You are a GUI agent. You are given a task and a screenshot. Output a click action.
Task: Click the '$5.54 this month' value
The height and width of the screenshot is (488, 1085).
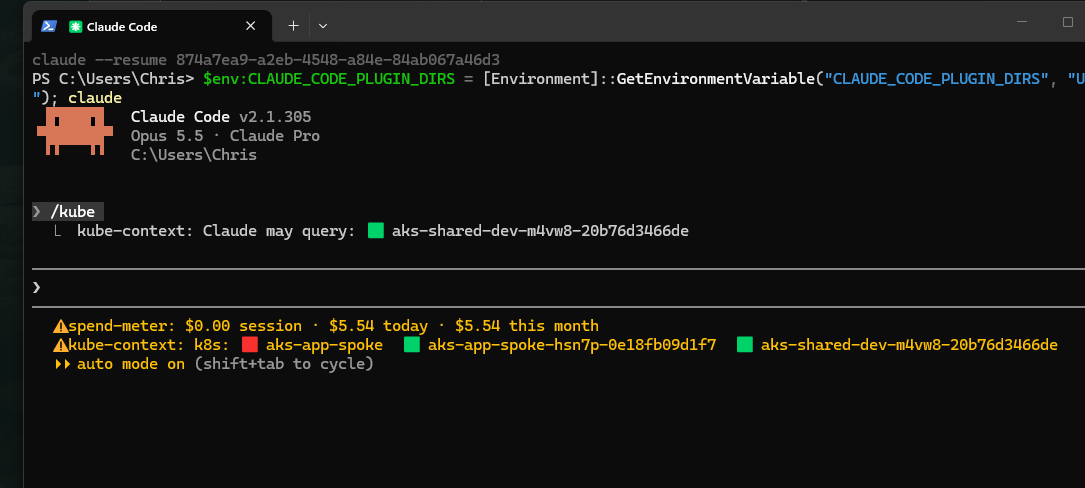(x=527, y=326)
